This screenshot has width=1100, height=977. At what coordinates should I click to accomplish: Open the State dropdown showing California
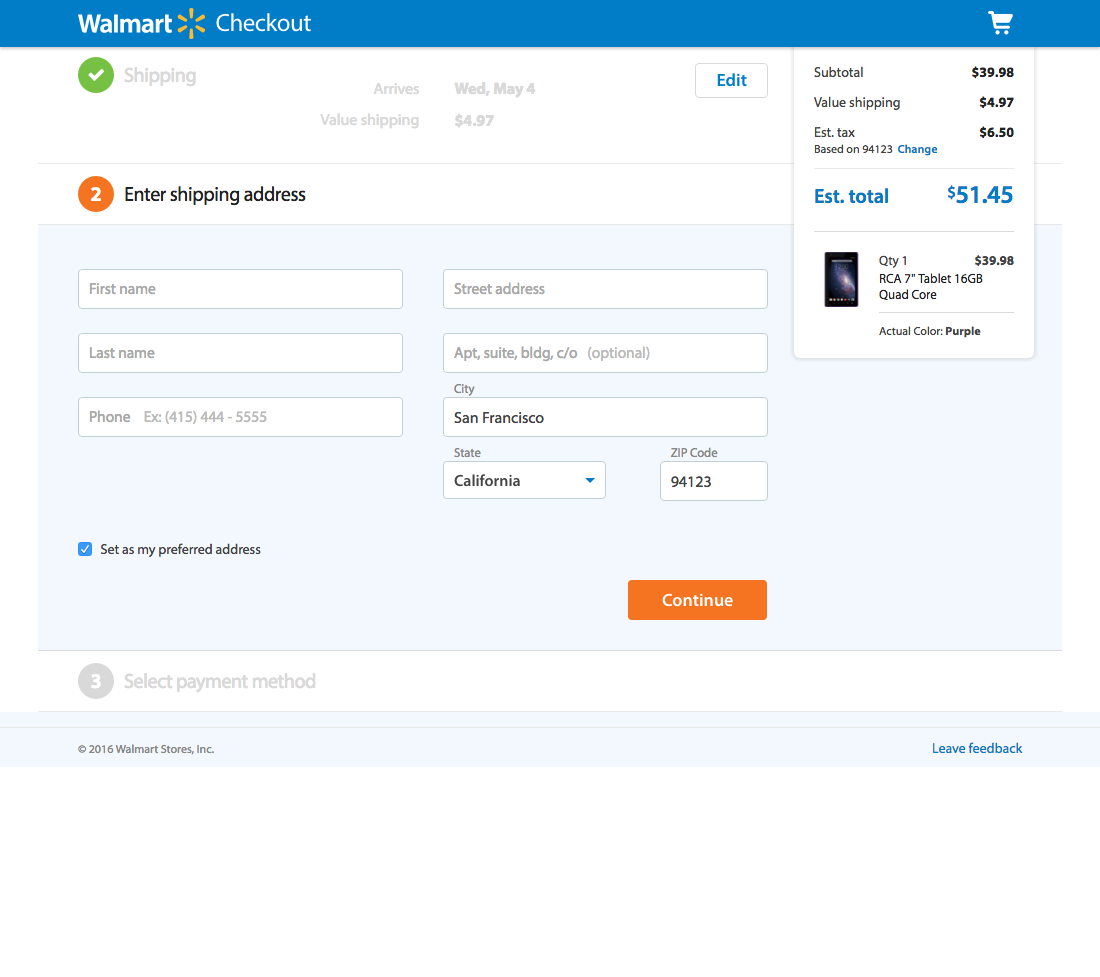pyautogui.click(x=524, y=480)
